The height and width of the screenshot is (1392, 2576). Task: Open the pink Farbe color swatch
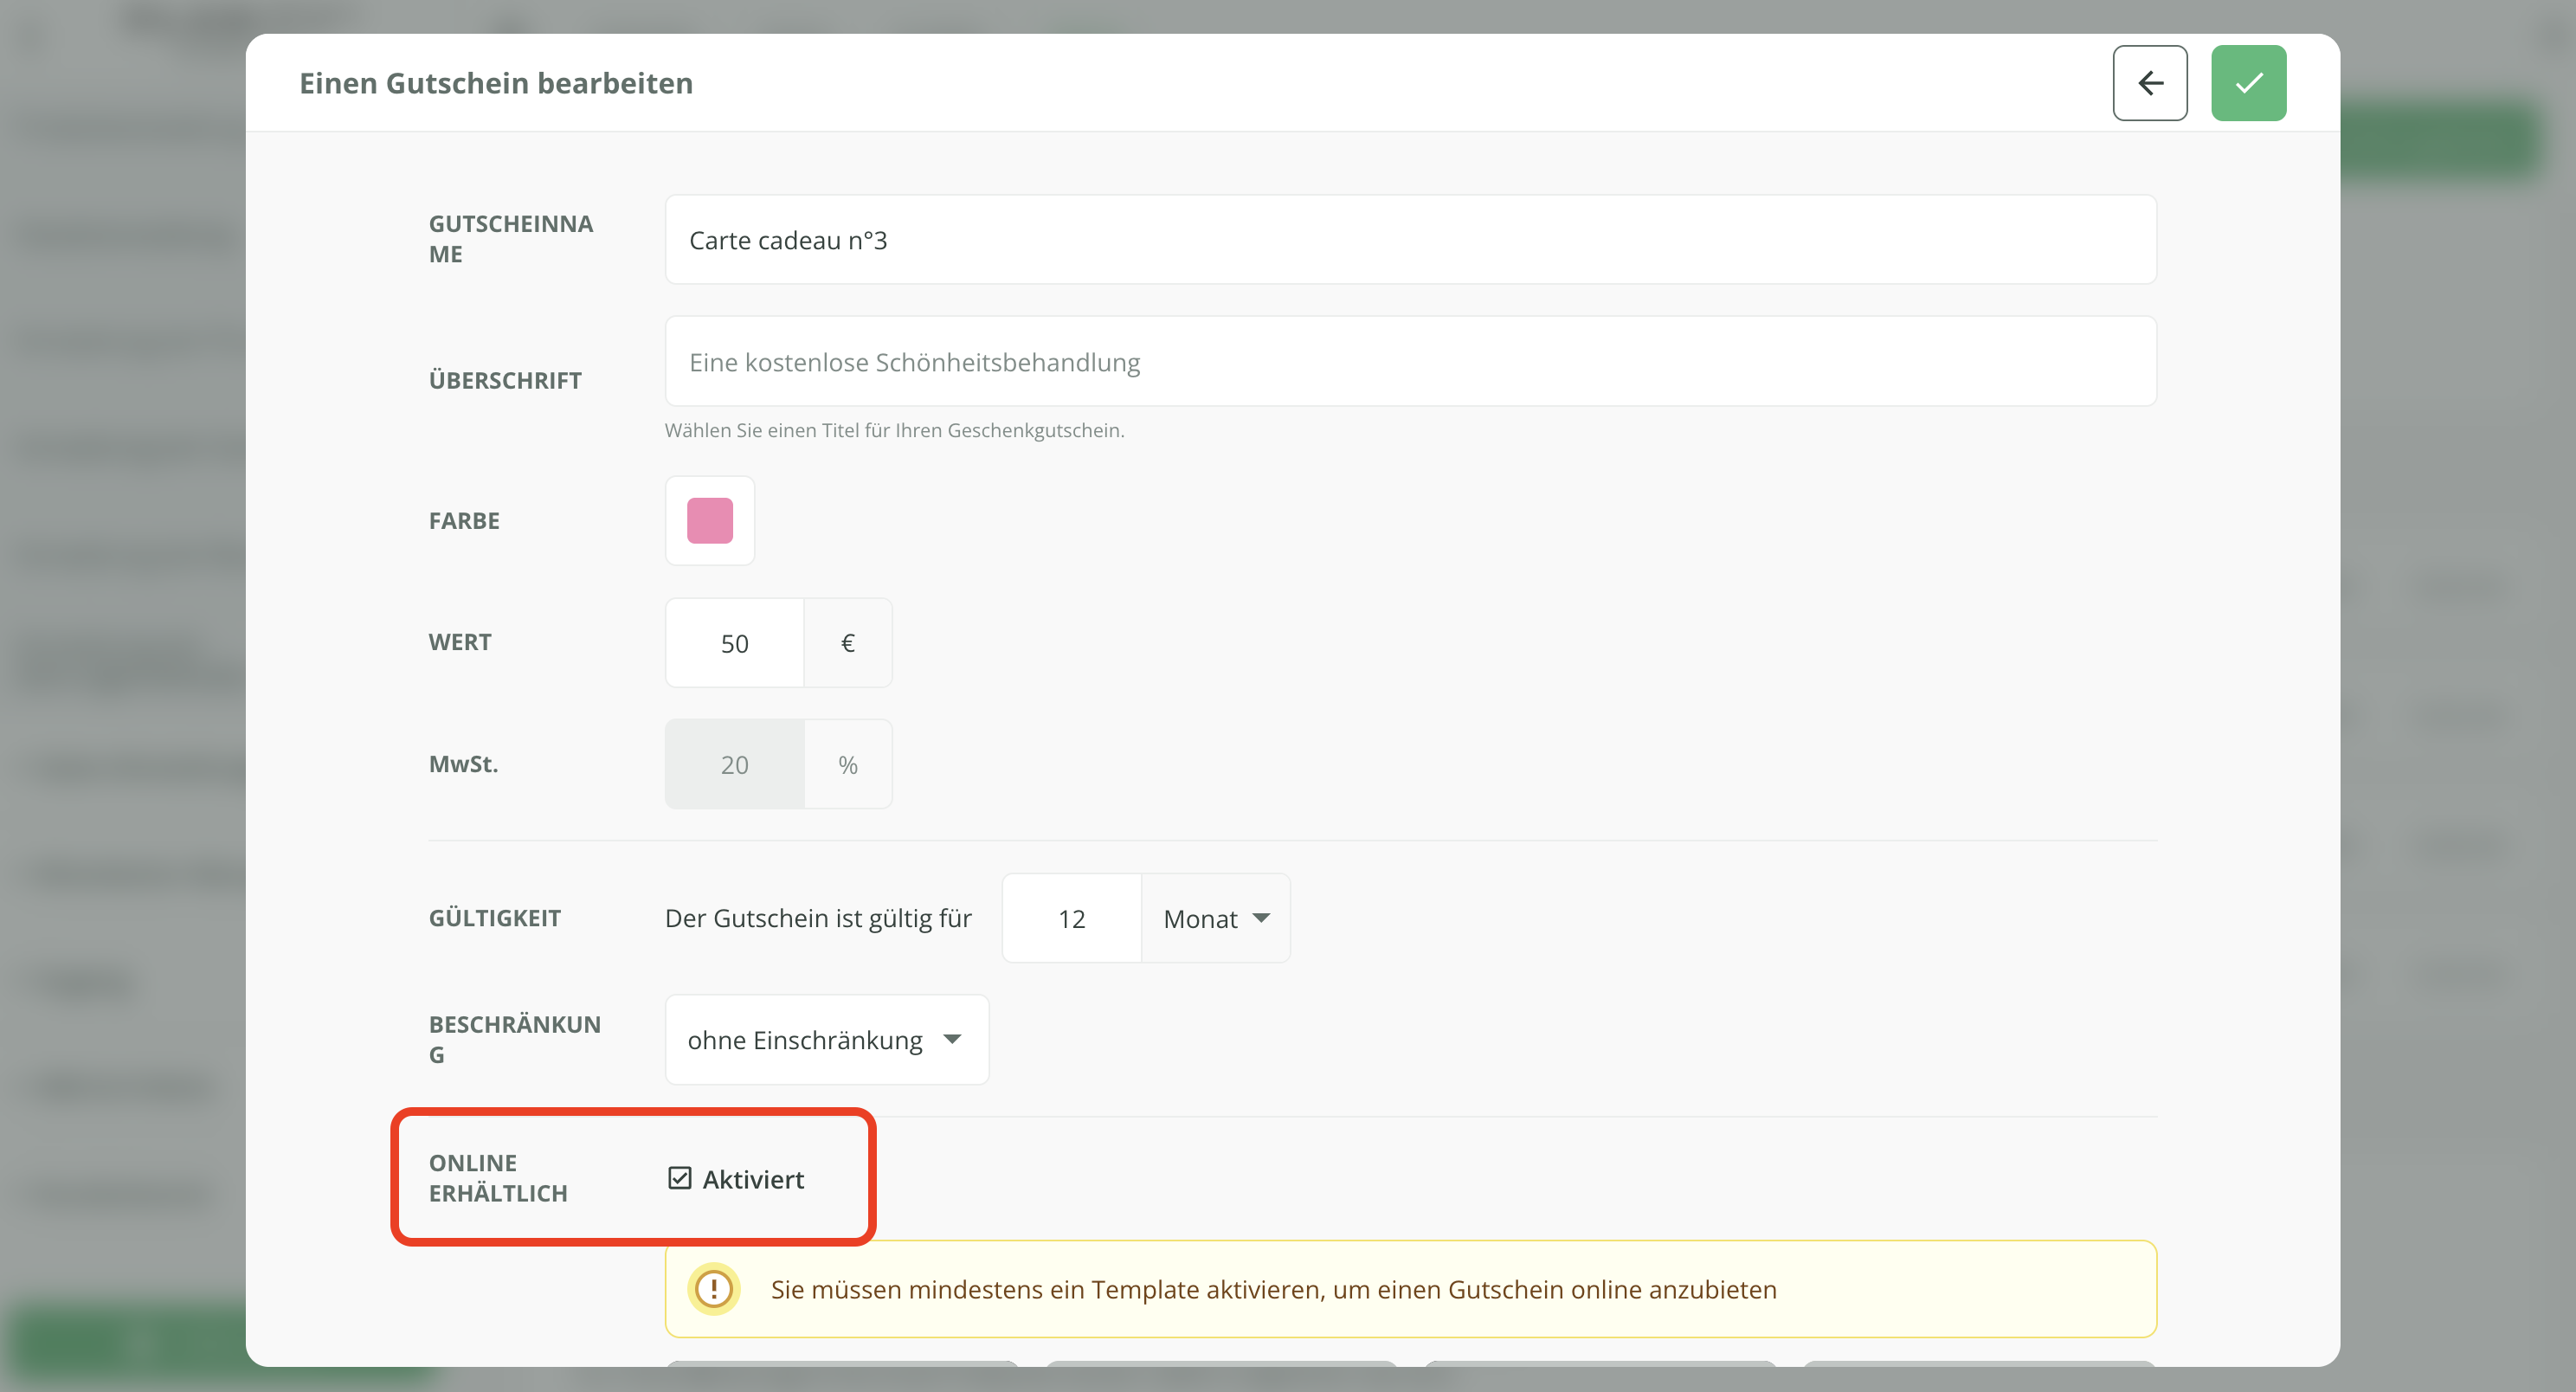[x=709, y=521]
